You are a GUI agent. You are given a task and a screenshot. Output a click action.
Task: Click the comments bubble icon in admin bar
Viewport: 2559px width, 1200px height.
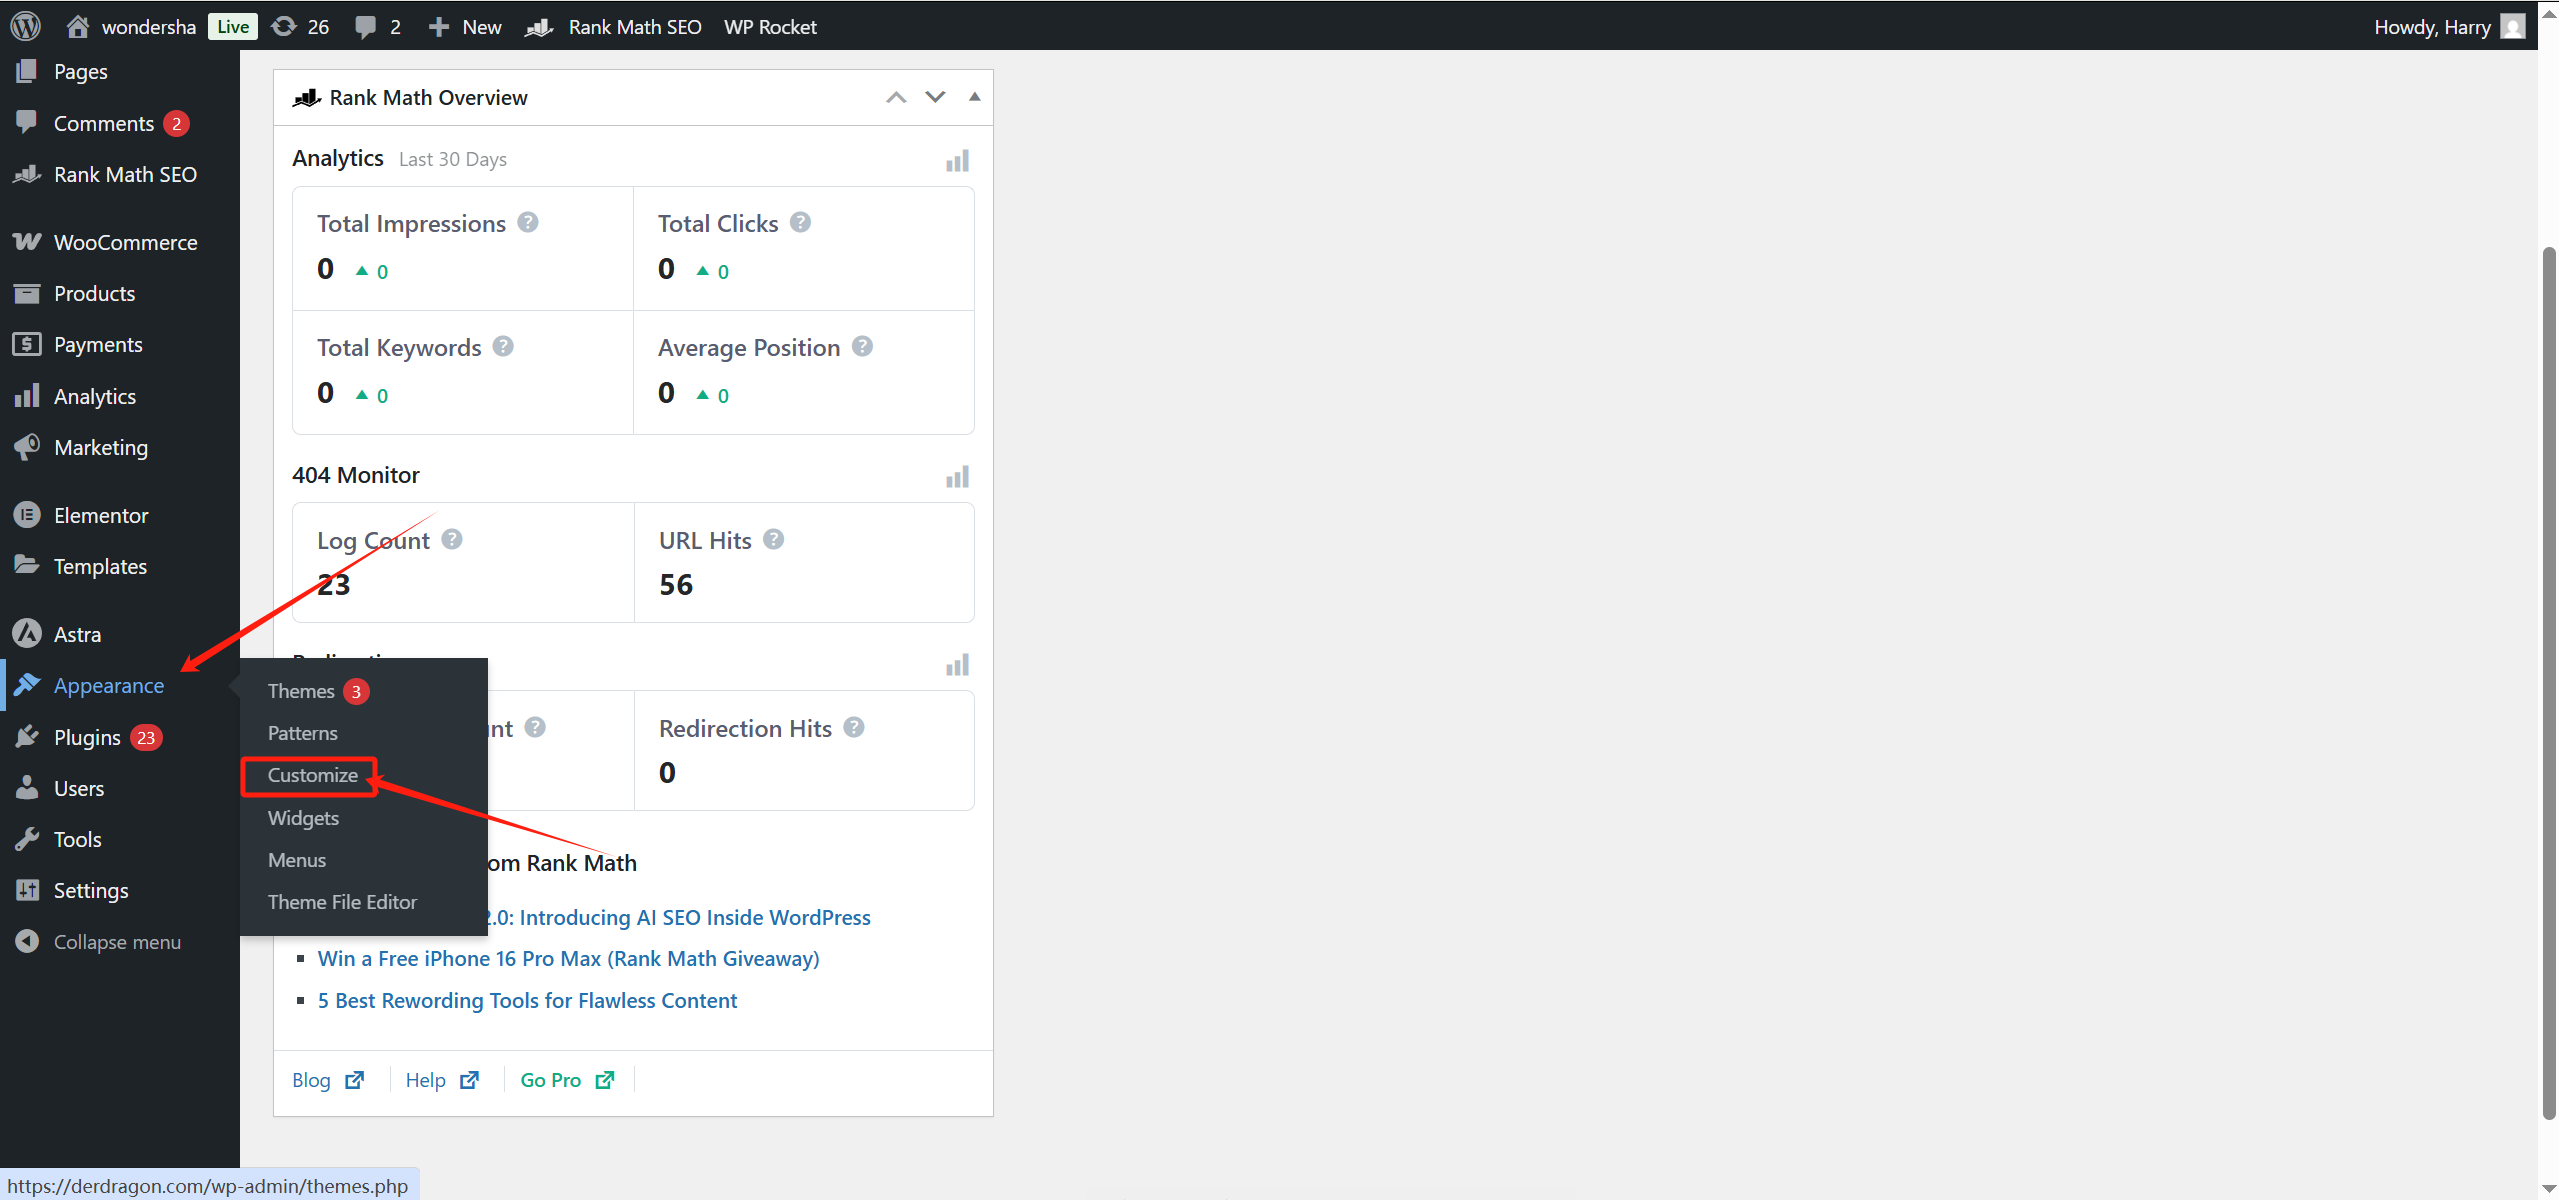[366, 27]
